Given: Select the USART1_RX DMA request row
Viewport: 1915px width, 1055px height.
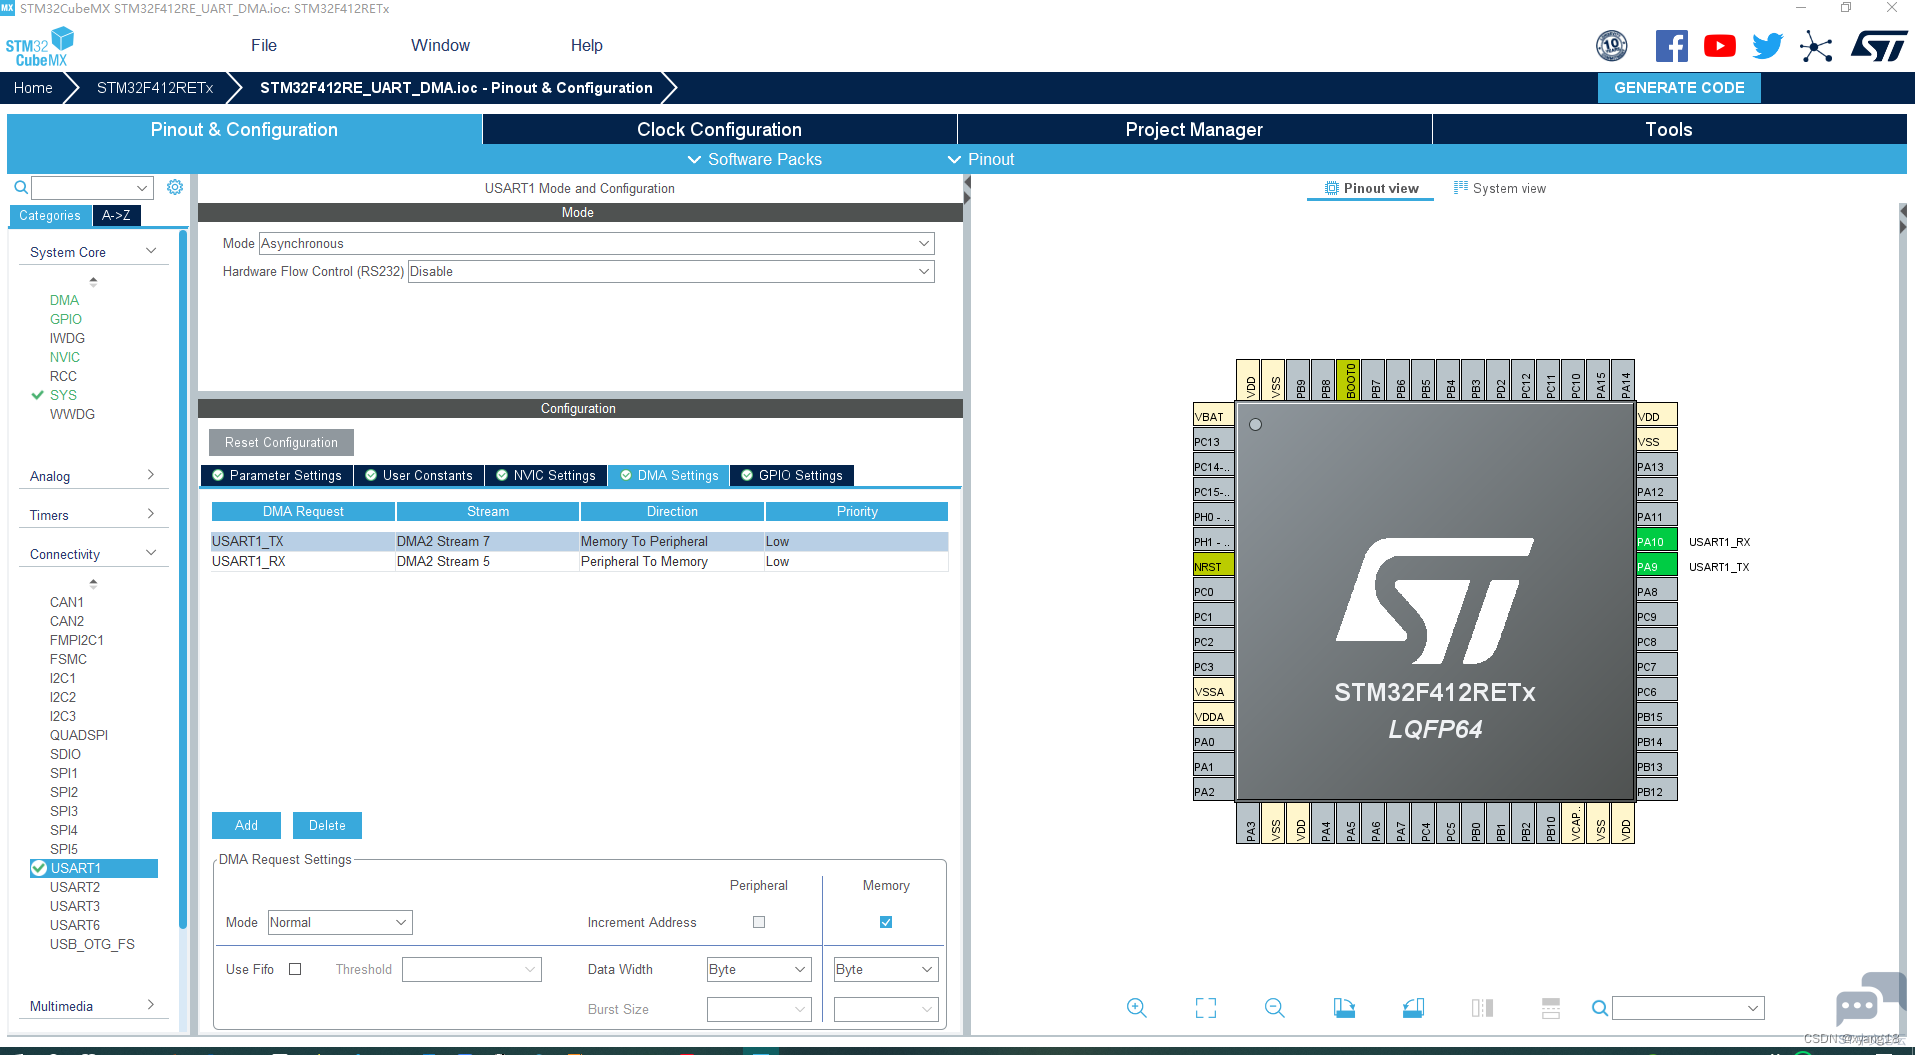Looking at the screenshot, I should point(579,561).
